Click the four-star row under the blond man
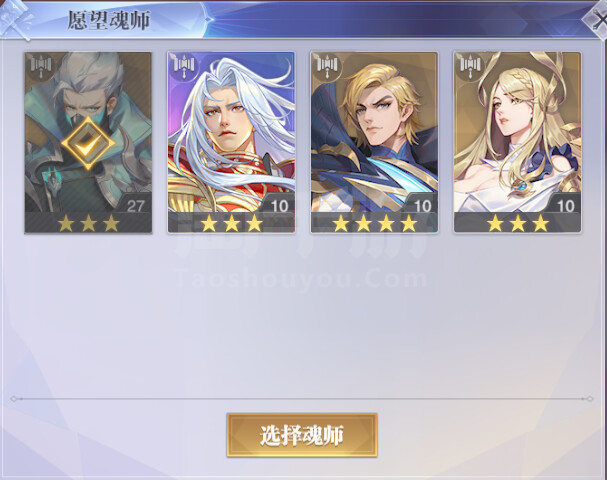The image size is (607, 480). pyautogui.click(x=375, y=223)
